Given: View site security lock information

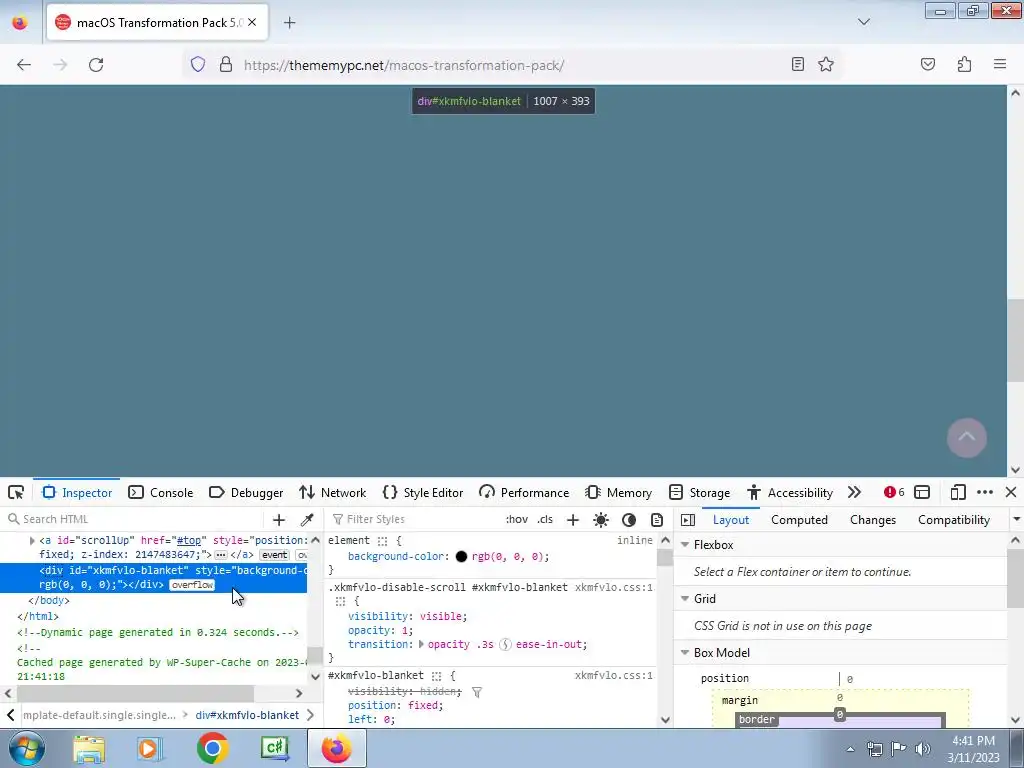Looking at the screenshot, I should point(226,65).
